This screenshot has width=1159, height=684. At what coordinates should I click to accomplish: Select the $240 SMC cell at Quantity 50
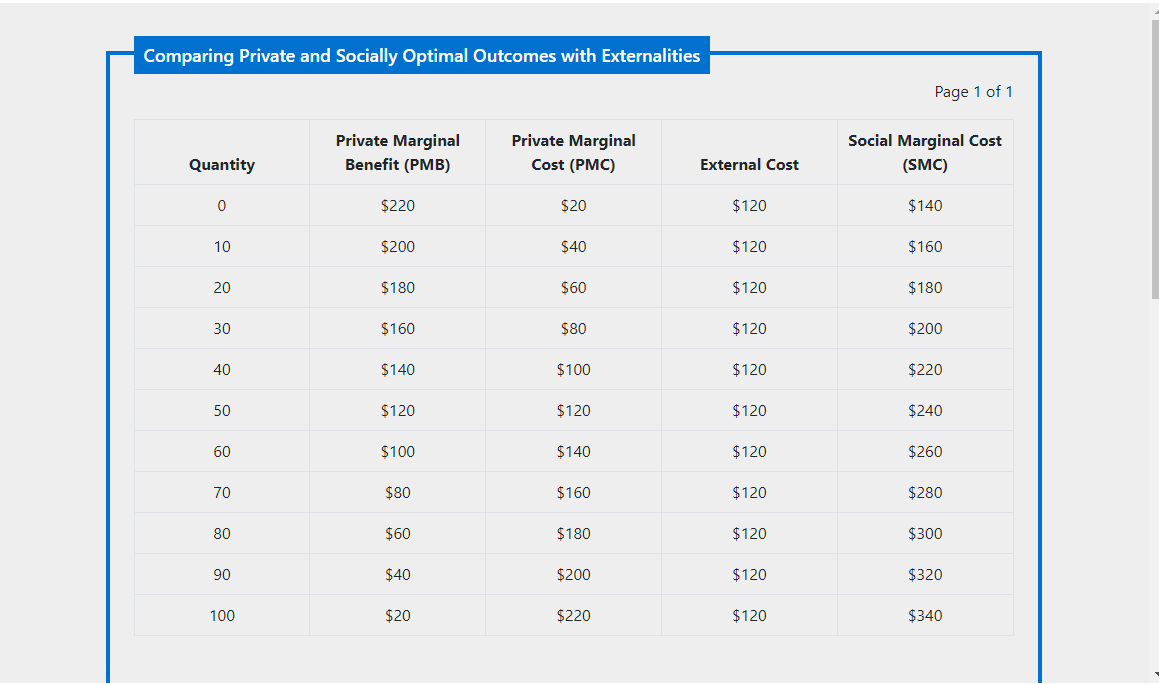click(924, 410)
